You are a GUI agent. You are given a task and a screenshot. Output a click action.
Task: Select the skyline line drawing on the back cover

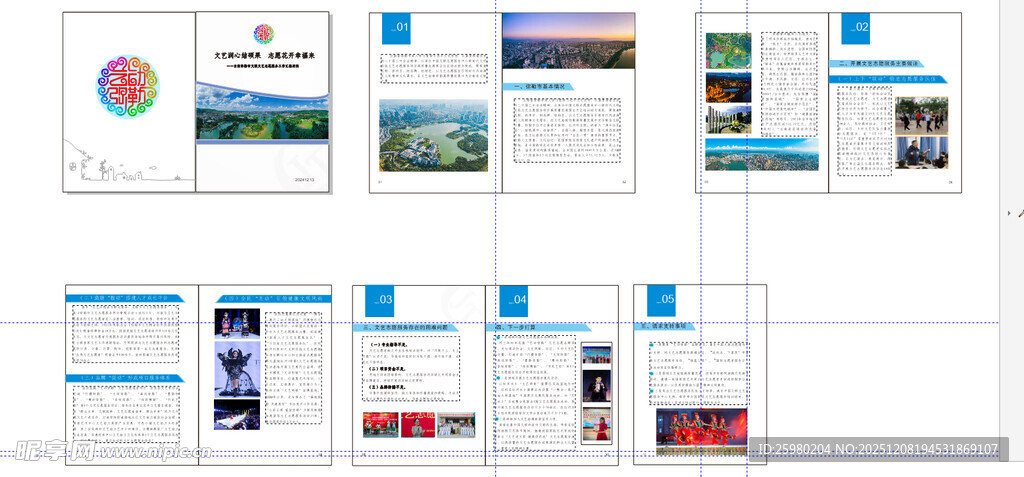coord(129,161)
